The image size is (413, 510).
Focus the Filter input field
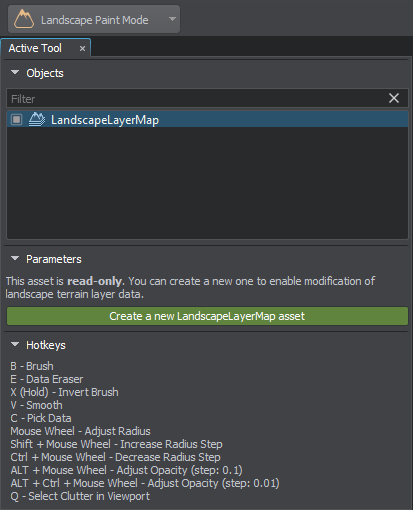tap(197, 98)
